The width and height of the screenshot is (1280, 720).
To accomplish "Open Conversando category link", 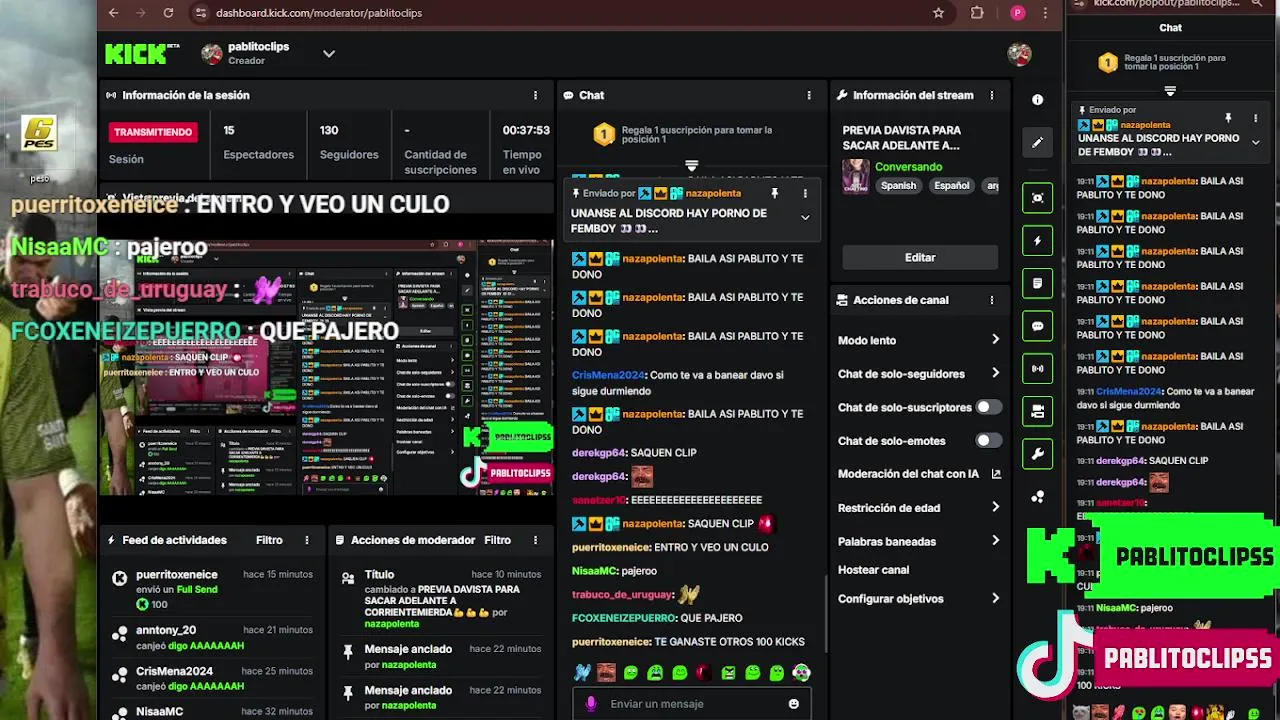I will point(908,167).
